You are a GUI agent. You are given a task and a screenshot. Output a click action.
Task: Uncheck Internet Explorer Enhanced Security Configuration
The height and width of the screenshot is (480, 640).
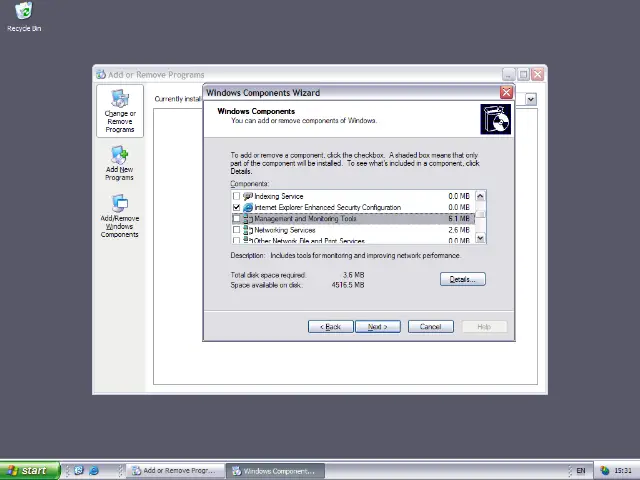(236, 207)
